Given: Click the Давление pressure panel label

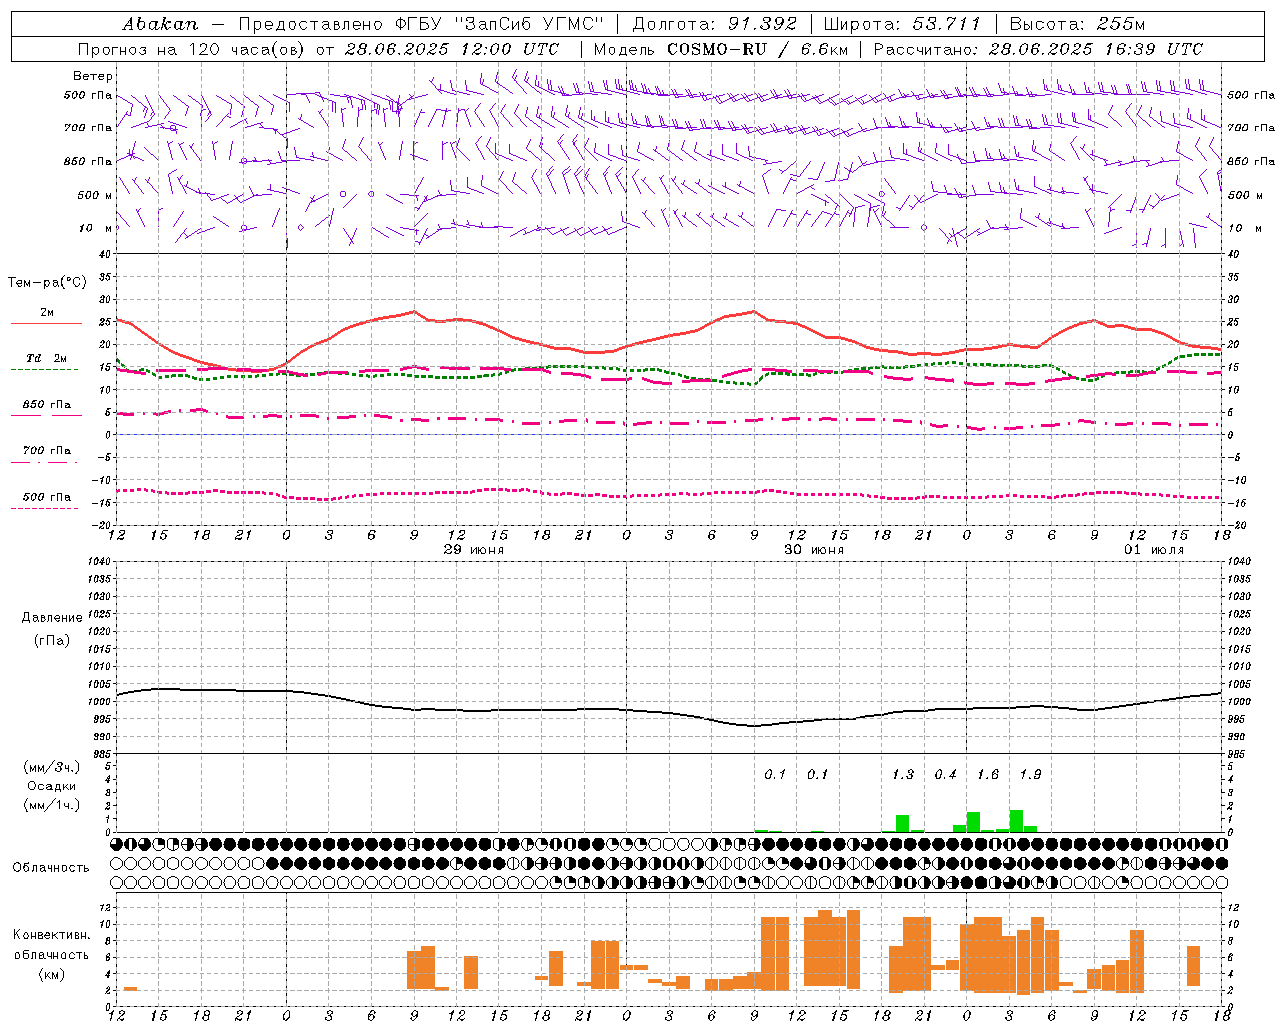Looking at the screenshot, I should tap(52, 618).
